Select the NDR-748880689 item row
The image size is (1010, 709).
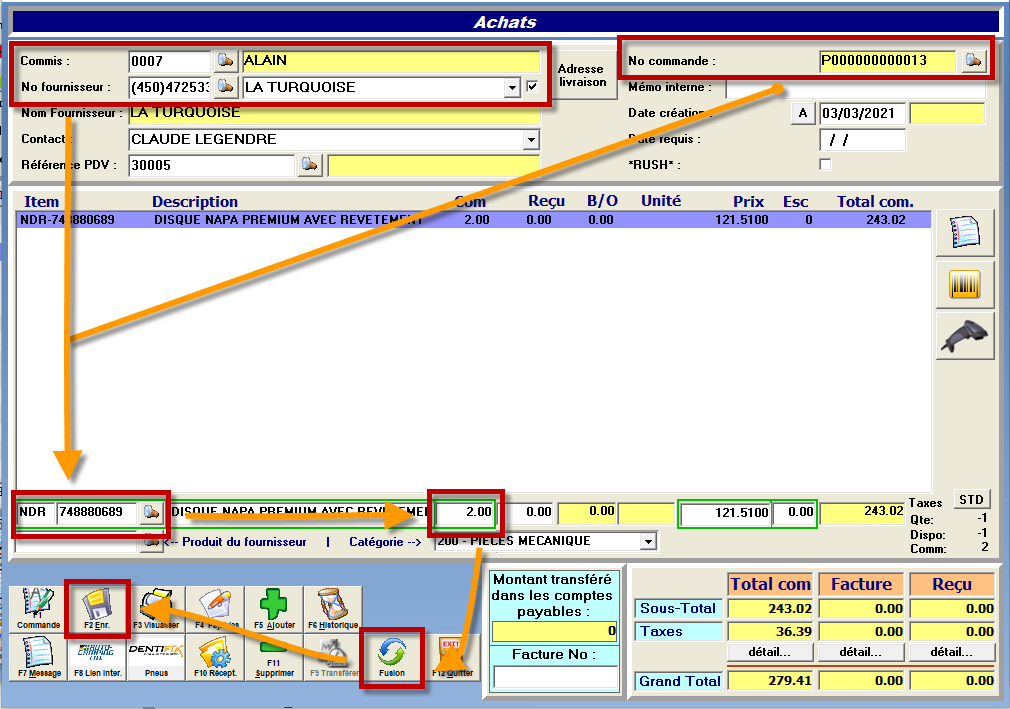(x=473, y=220)
